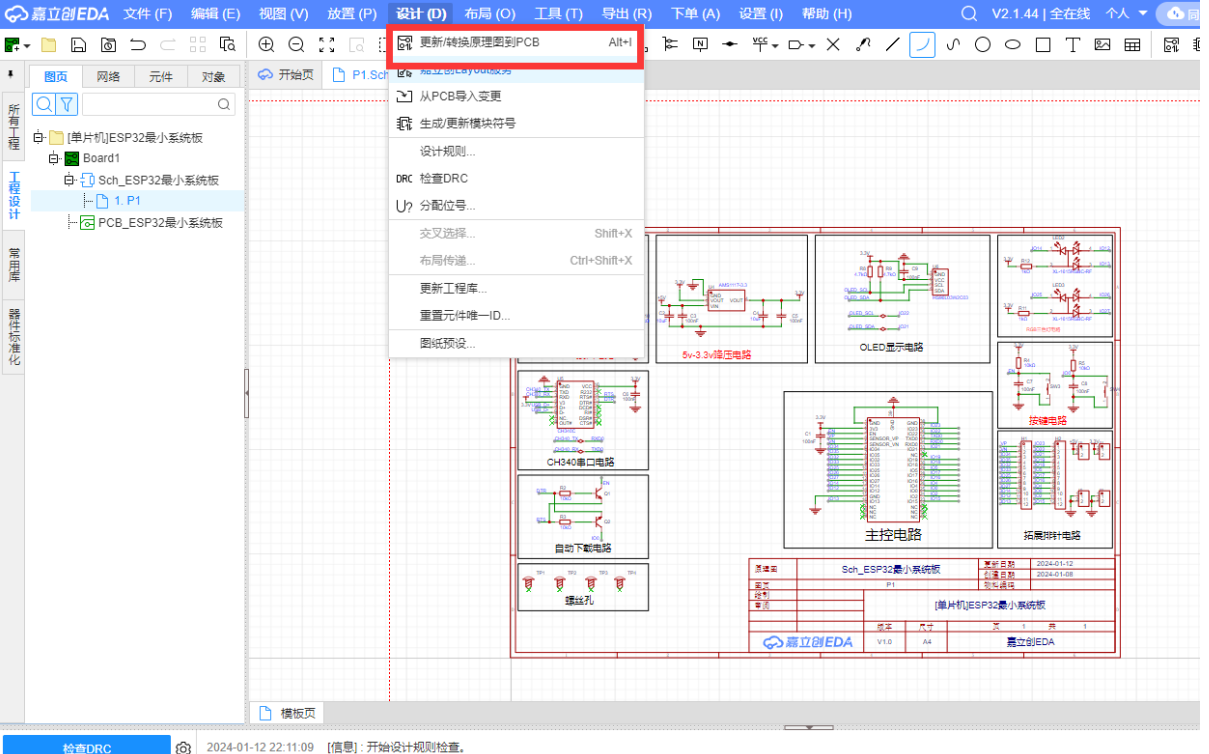
Task: Open the dropdown arrow beside new project icon
Action: 27,46
